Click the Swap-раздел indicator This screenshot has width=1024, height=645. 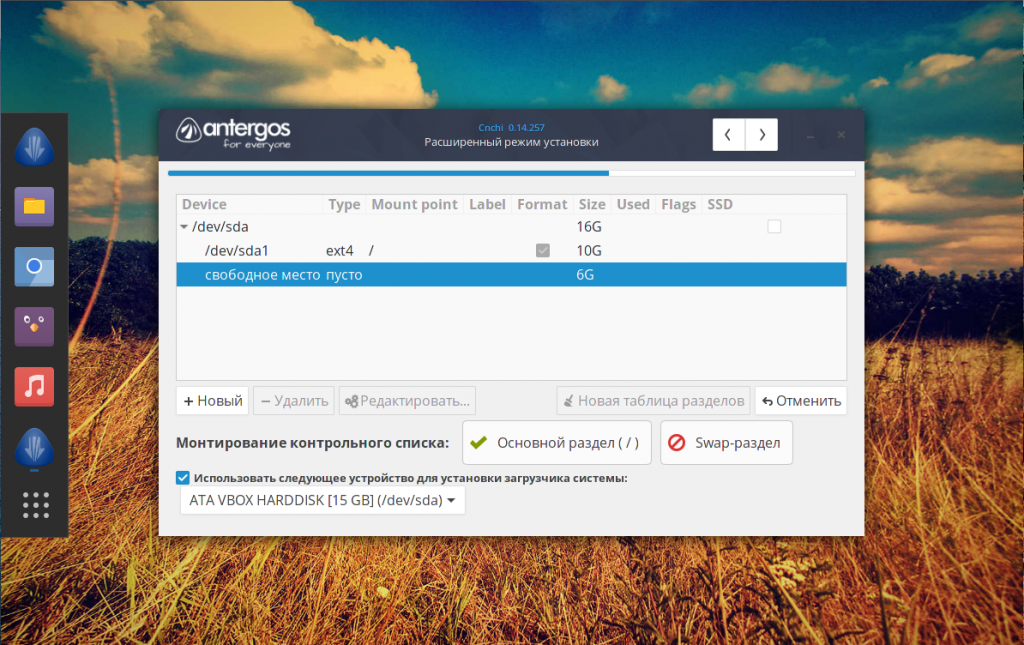click(x=726, y=443)
